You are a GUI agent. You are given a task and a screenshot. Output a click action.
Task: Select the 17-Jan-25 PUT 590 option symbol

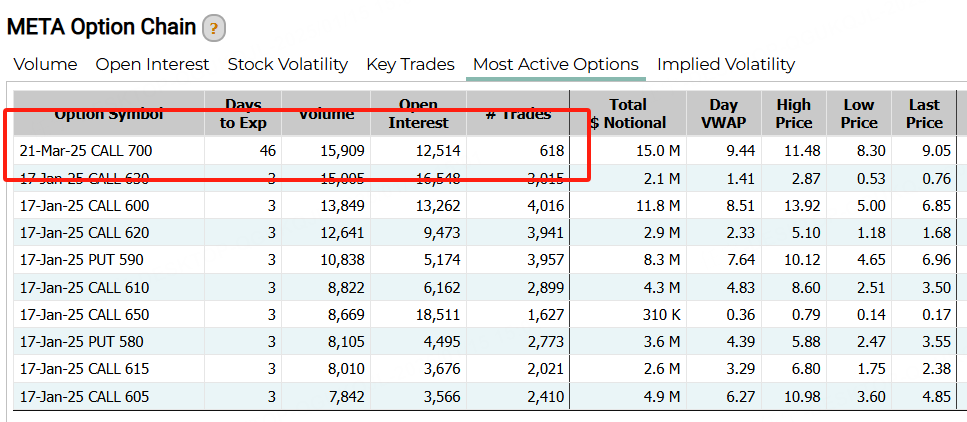tap(81, 260)
